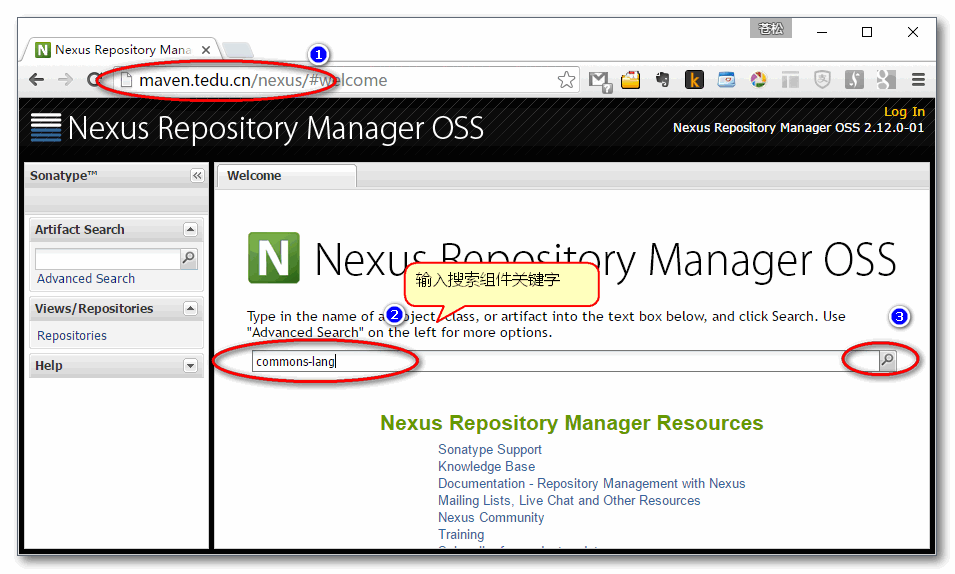Open the Gmail mail checker extension
The image size is (955, 574).
[x=600, y=80]
